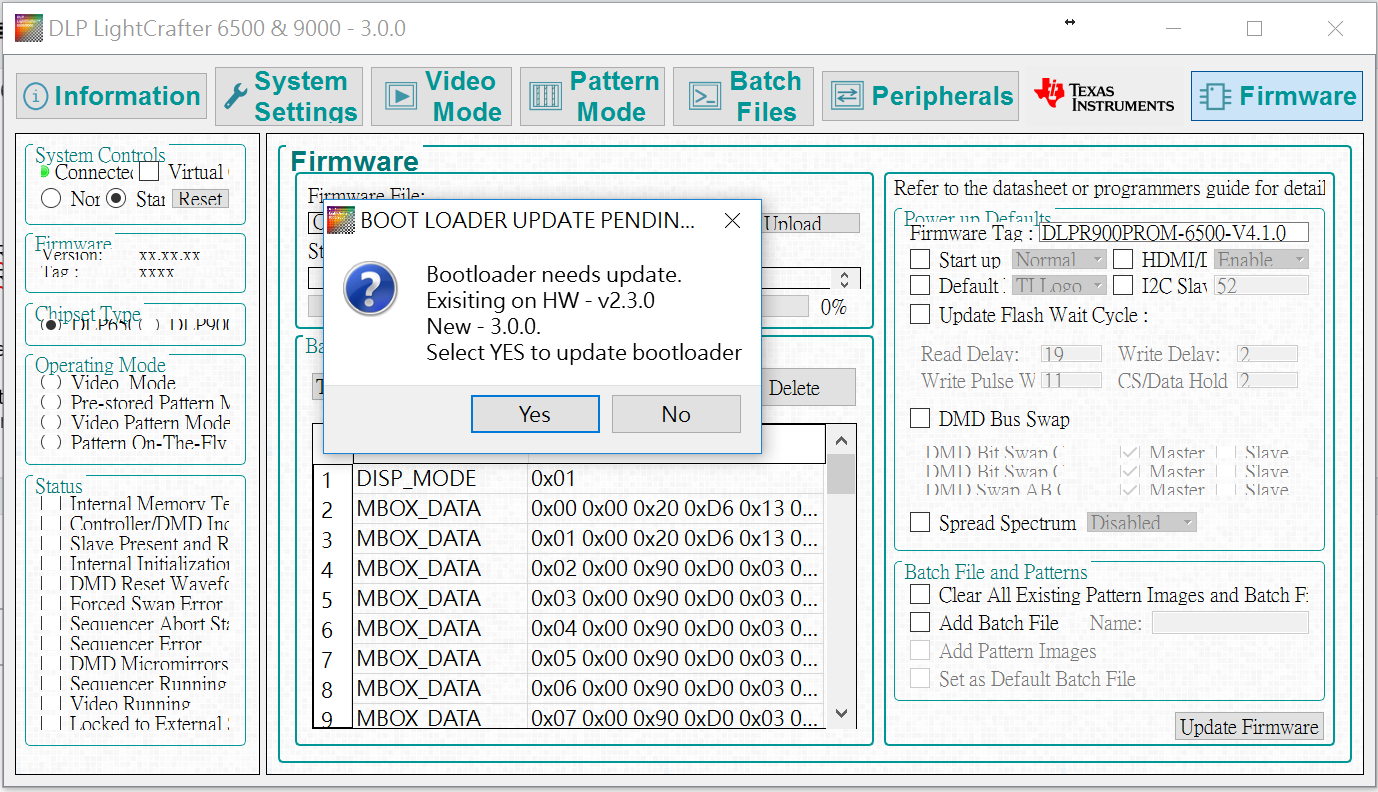Click the Upload button

pos(811,224)
